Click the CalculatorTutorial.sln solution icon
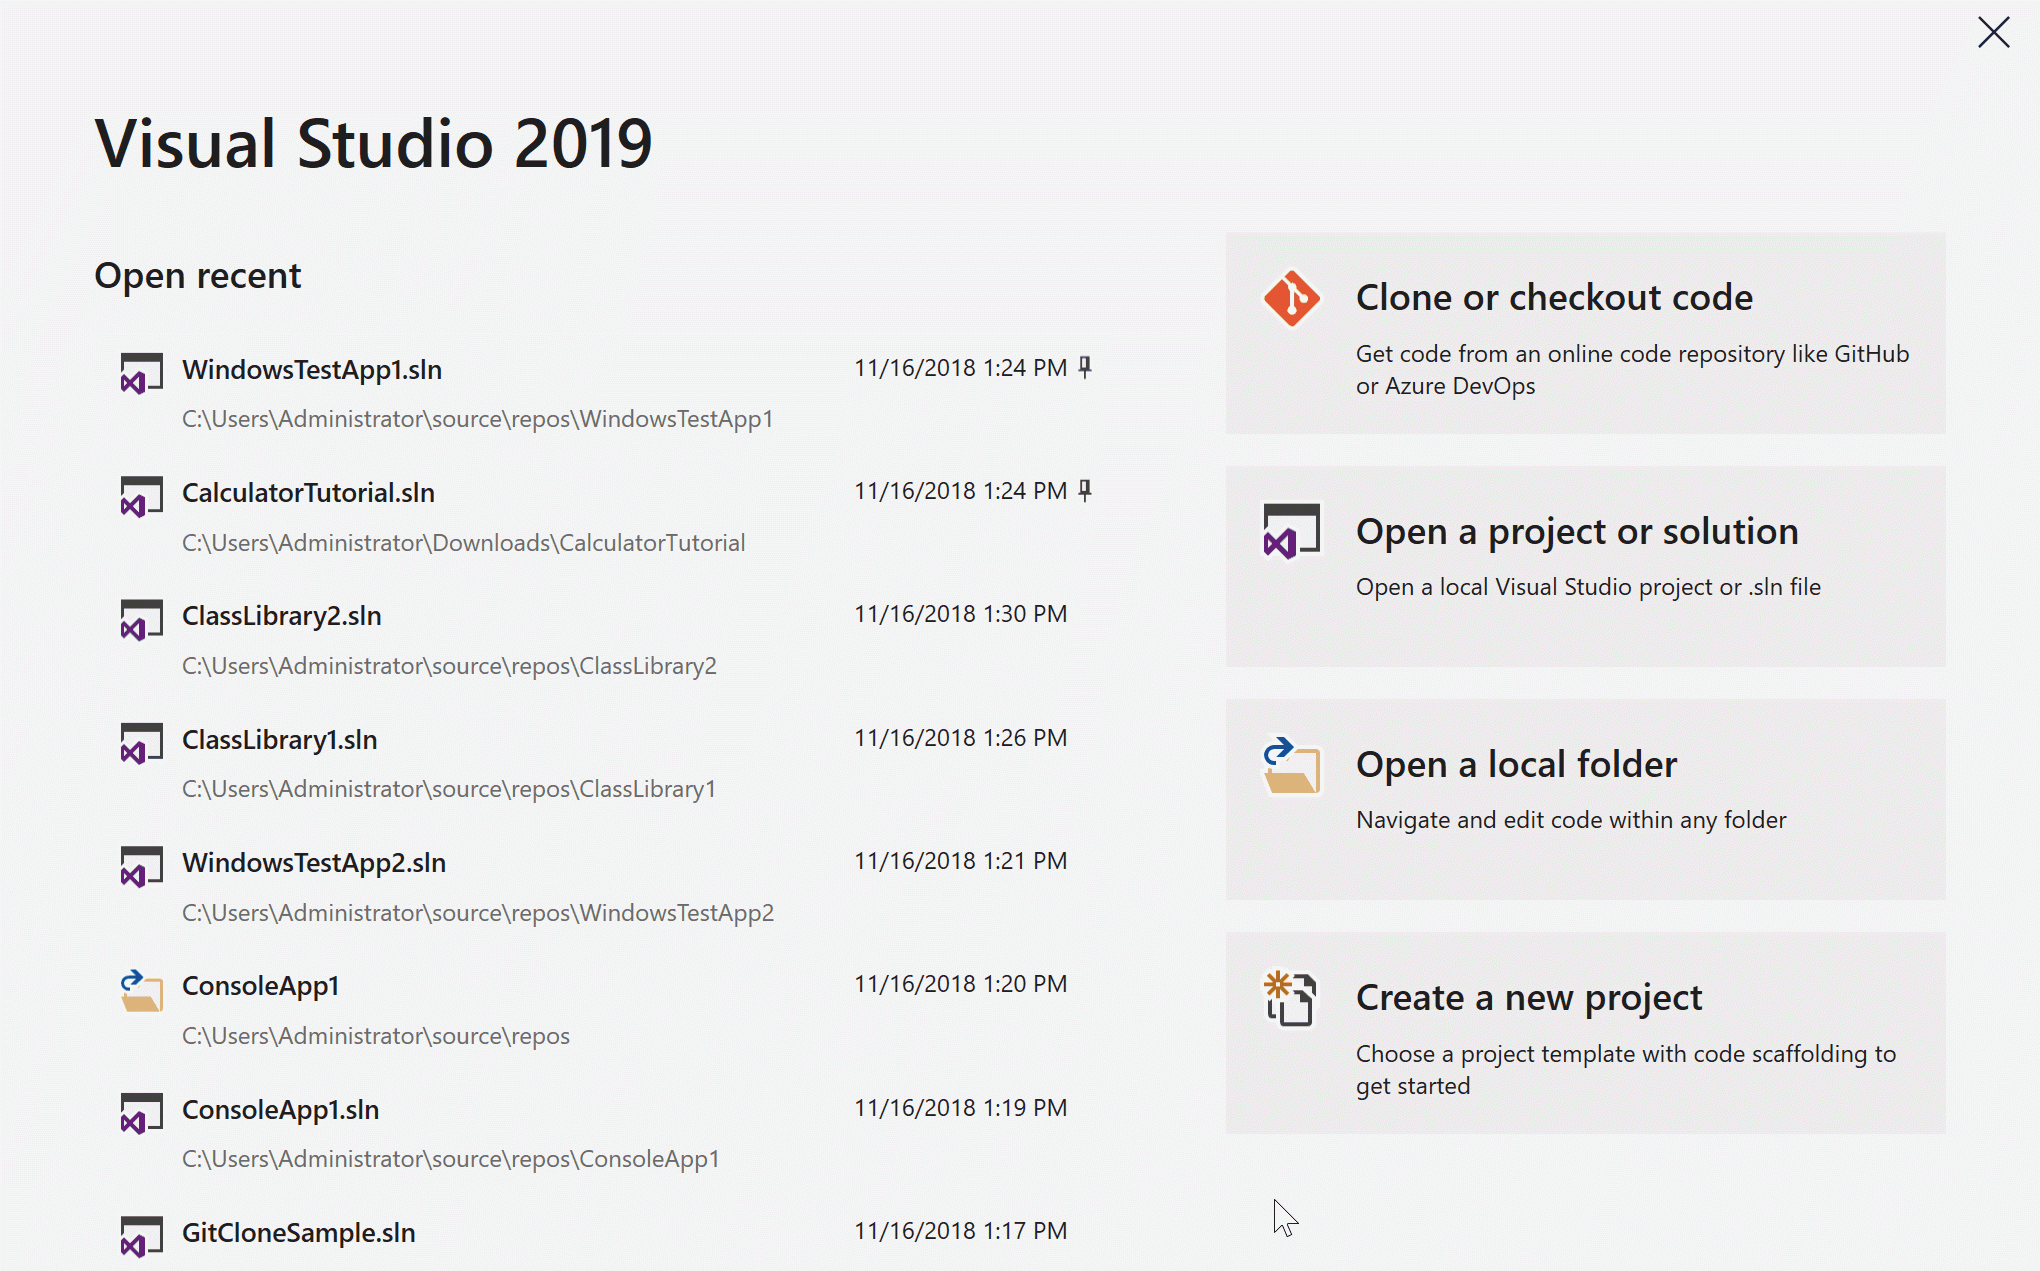The image size is (2040, 1271). pos(141,497)
